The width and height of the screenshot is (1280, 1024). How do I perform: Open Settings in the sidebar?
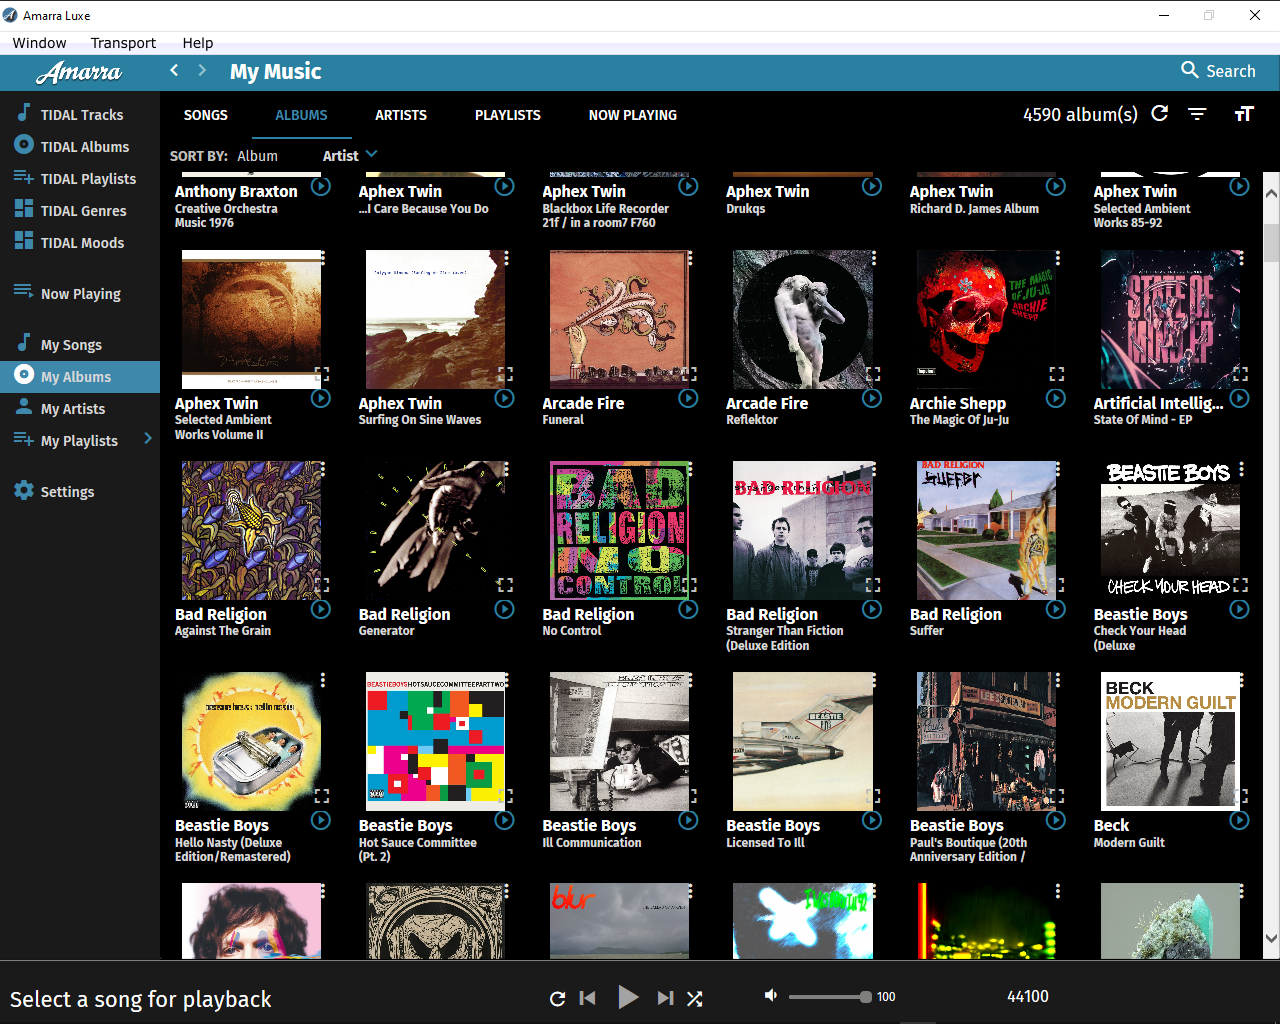point(67,491)
